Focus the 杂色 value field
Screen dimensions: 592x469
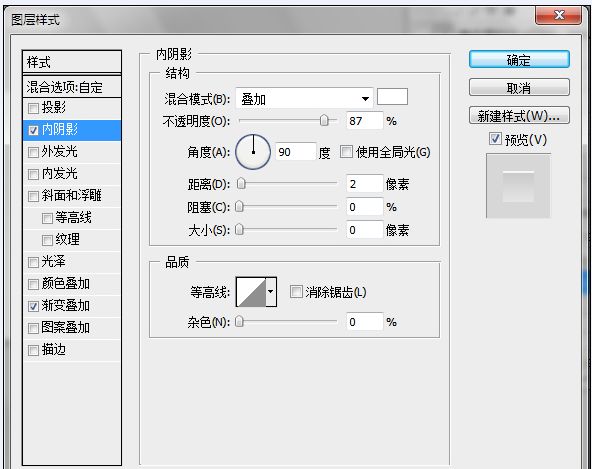tap(364, 322)
